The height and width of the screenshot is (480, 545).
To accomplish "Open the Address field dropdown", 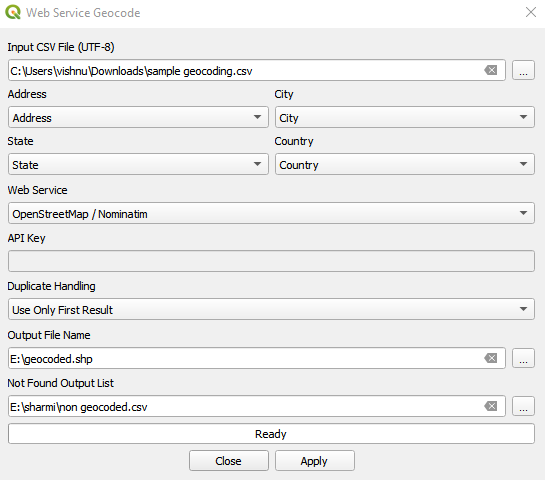I will (138, 117).
